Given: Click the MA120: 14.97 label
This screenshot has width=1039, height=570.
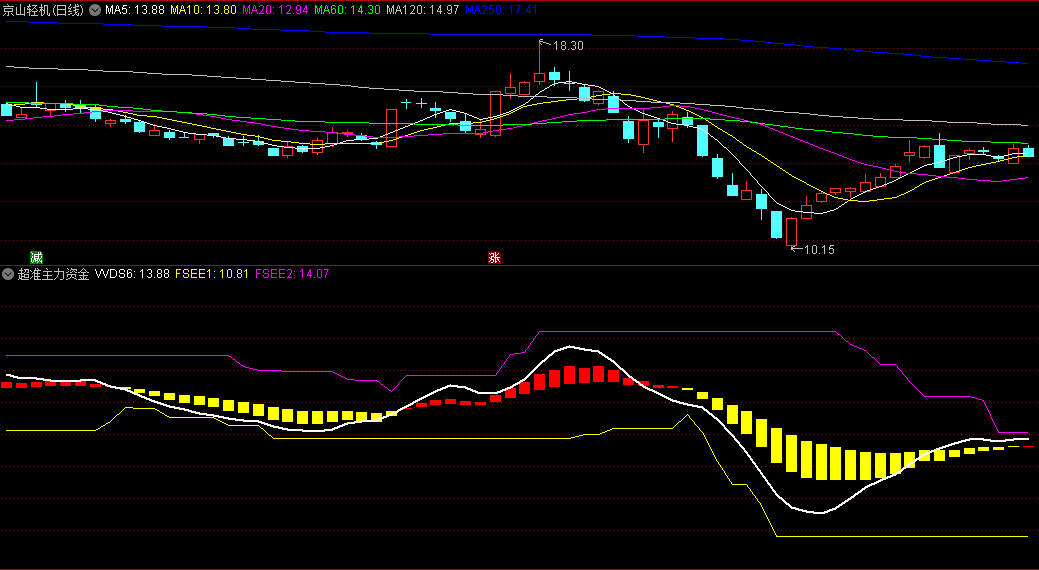Looking at the screenshot, I should coord(423,10).
